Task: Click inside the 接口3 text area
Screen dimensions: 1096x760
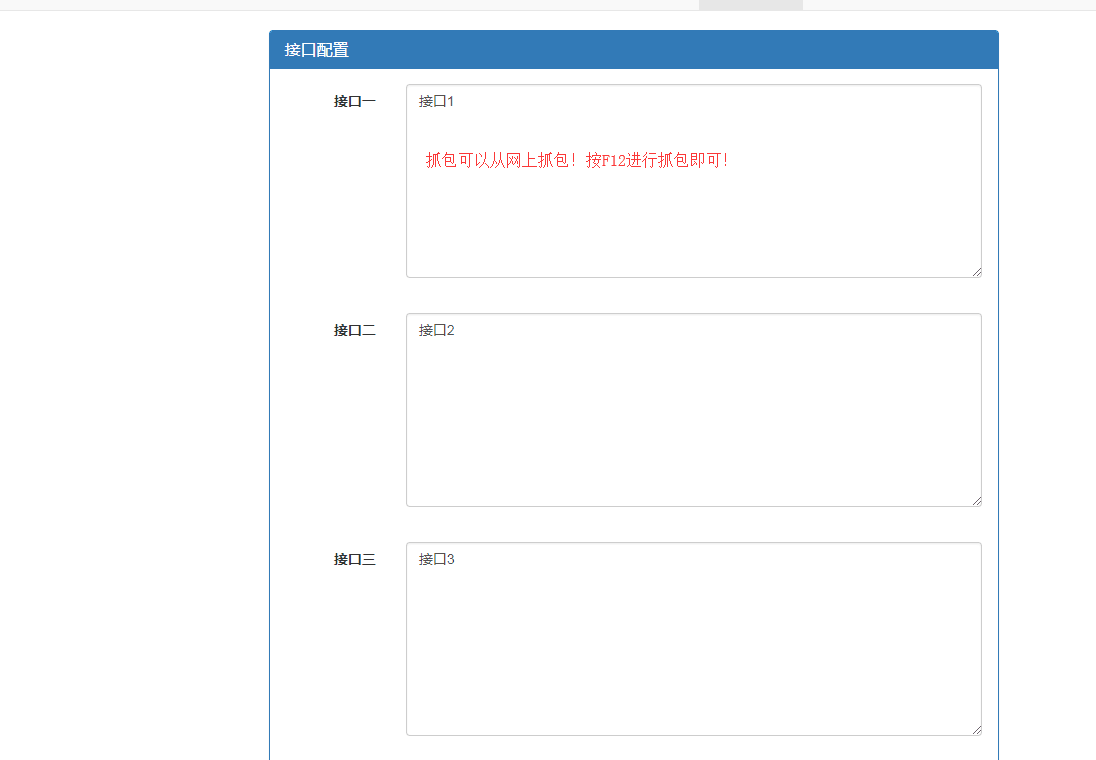Action: [694, 650]
